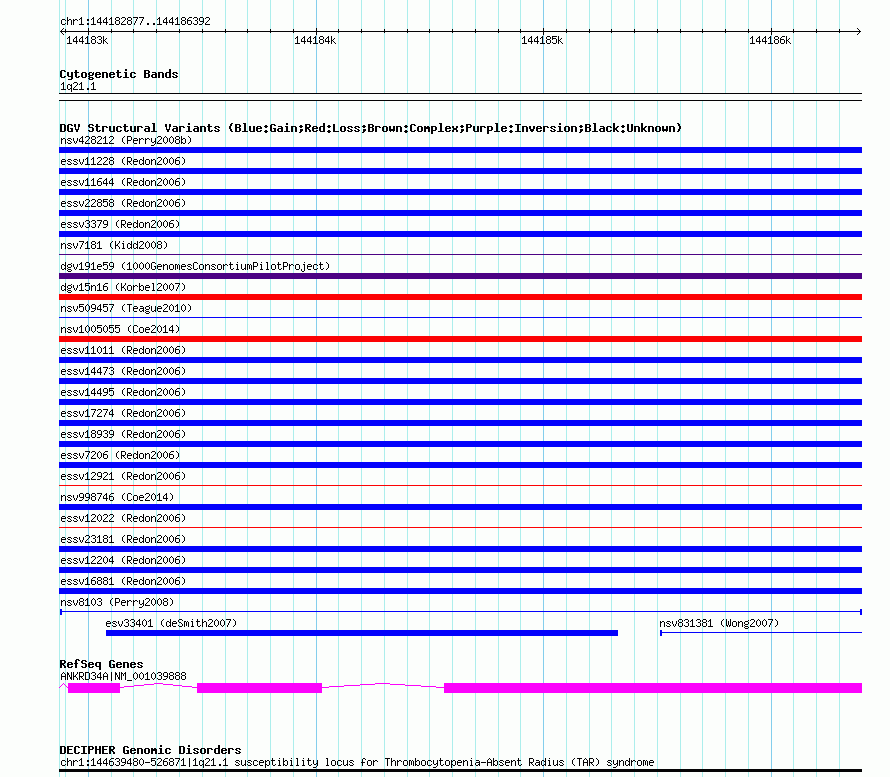The width and height of the screenshot is (890, 777).
Task: Click essv23181 (Redon2006) label
Action: pyautogui.click(x=123, y=539)
